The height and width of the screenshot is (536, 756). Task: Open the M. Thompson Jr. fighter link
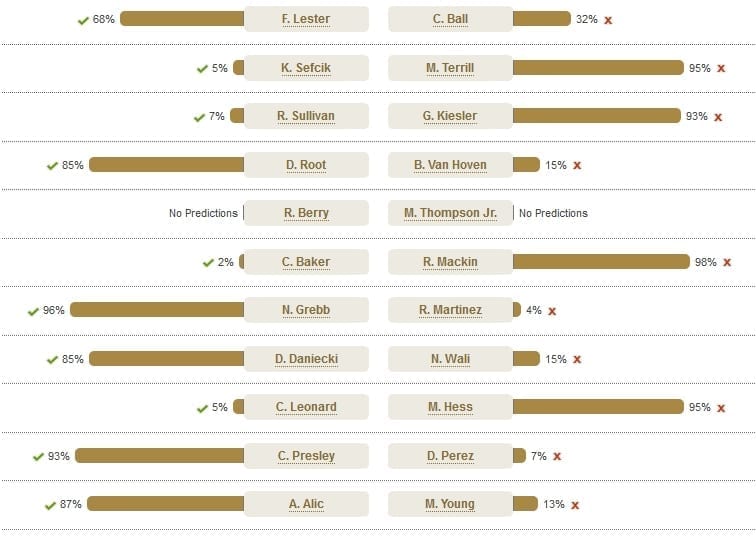450,213
